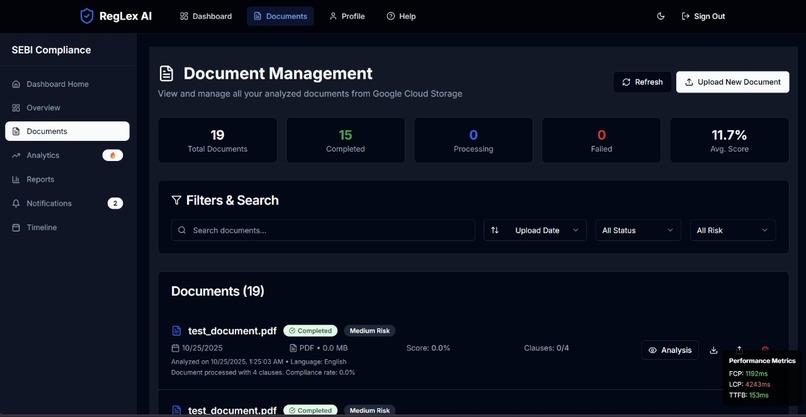Toggle dark mode moon icon
This screenshot has height=417, width=806.
click(x=661, y=16)
